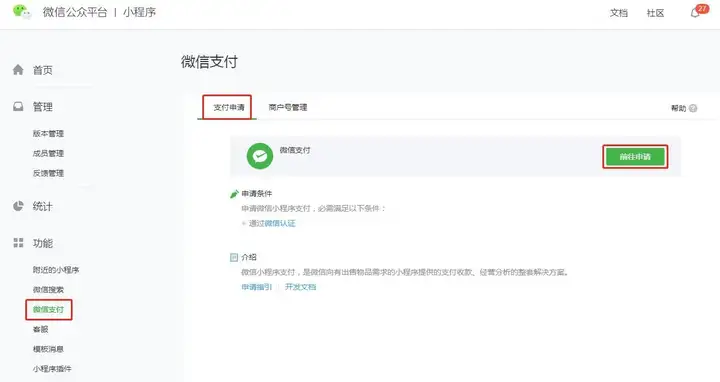Open 成员管理 in the sidebar
Image resolution: width=720 pixels, height=382 pixels.
click(48, 153)
